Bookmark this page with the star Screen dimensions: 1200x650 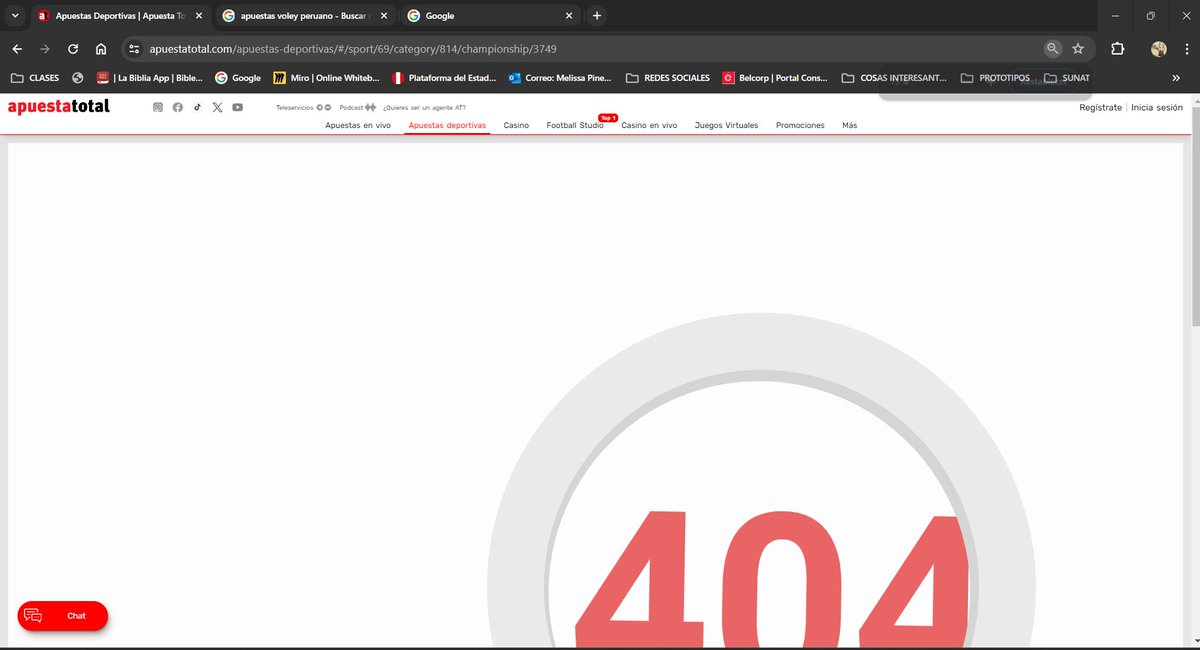[x=1078, y=49]
